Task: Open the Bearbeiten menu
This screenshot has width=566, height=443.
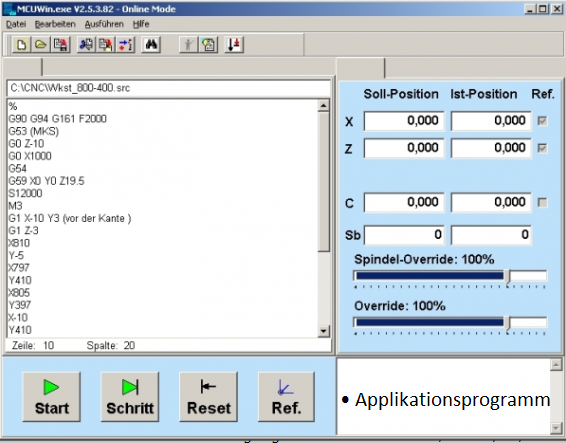Action: pyautogui.click(x=55, y=24)
